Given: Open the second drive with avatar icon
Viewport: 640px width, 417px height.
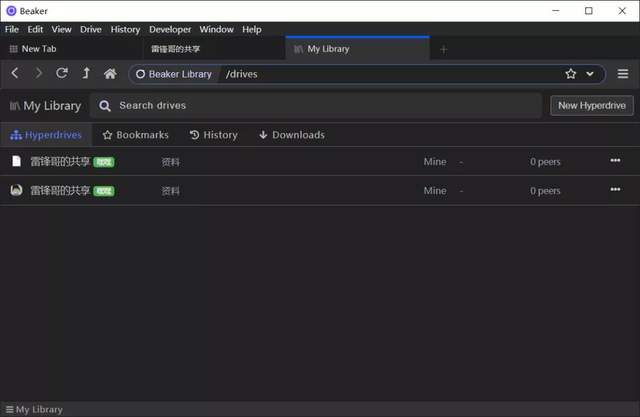Looking at the screenshot, I should coord(16,190).
